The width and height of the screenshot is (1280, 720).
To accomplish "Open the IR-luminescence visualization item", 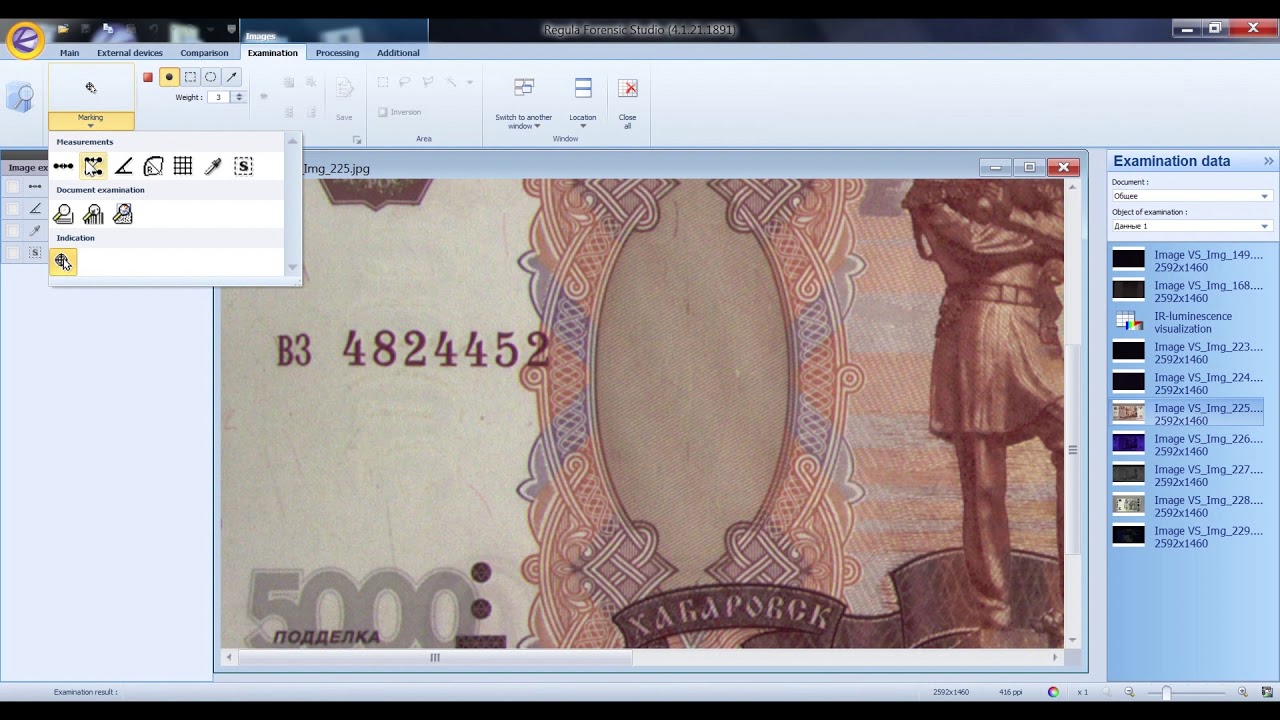I will (x=1189, y=322).
